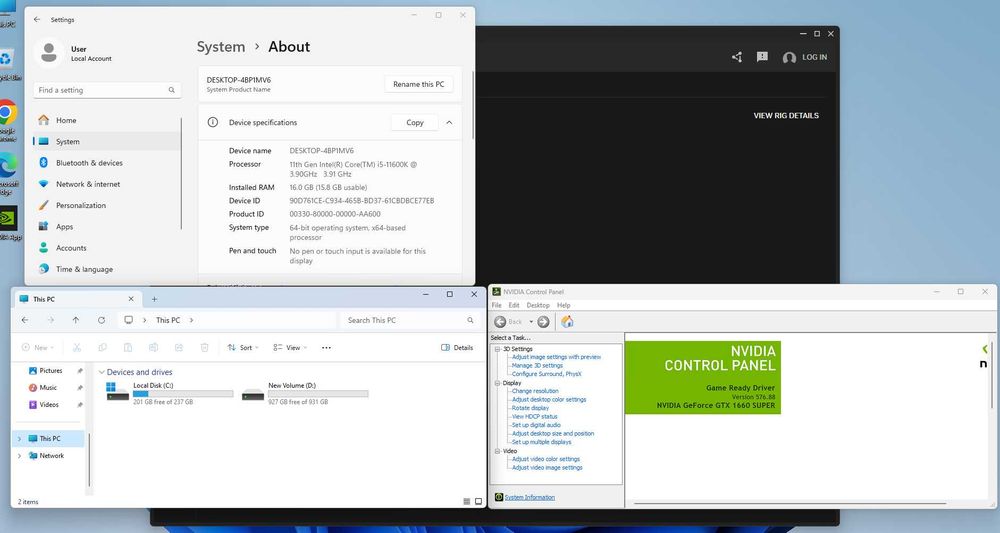Collapse 3D Settings tree node

pyautogui.click(x=497, y=349)
